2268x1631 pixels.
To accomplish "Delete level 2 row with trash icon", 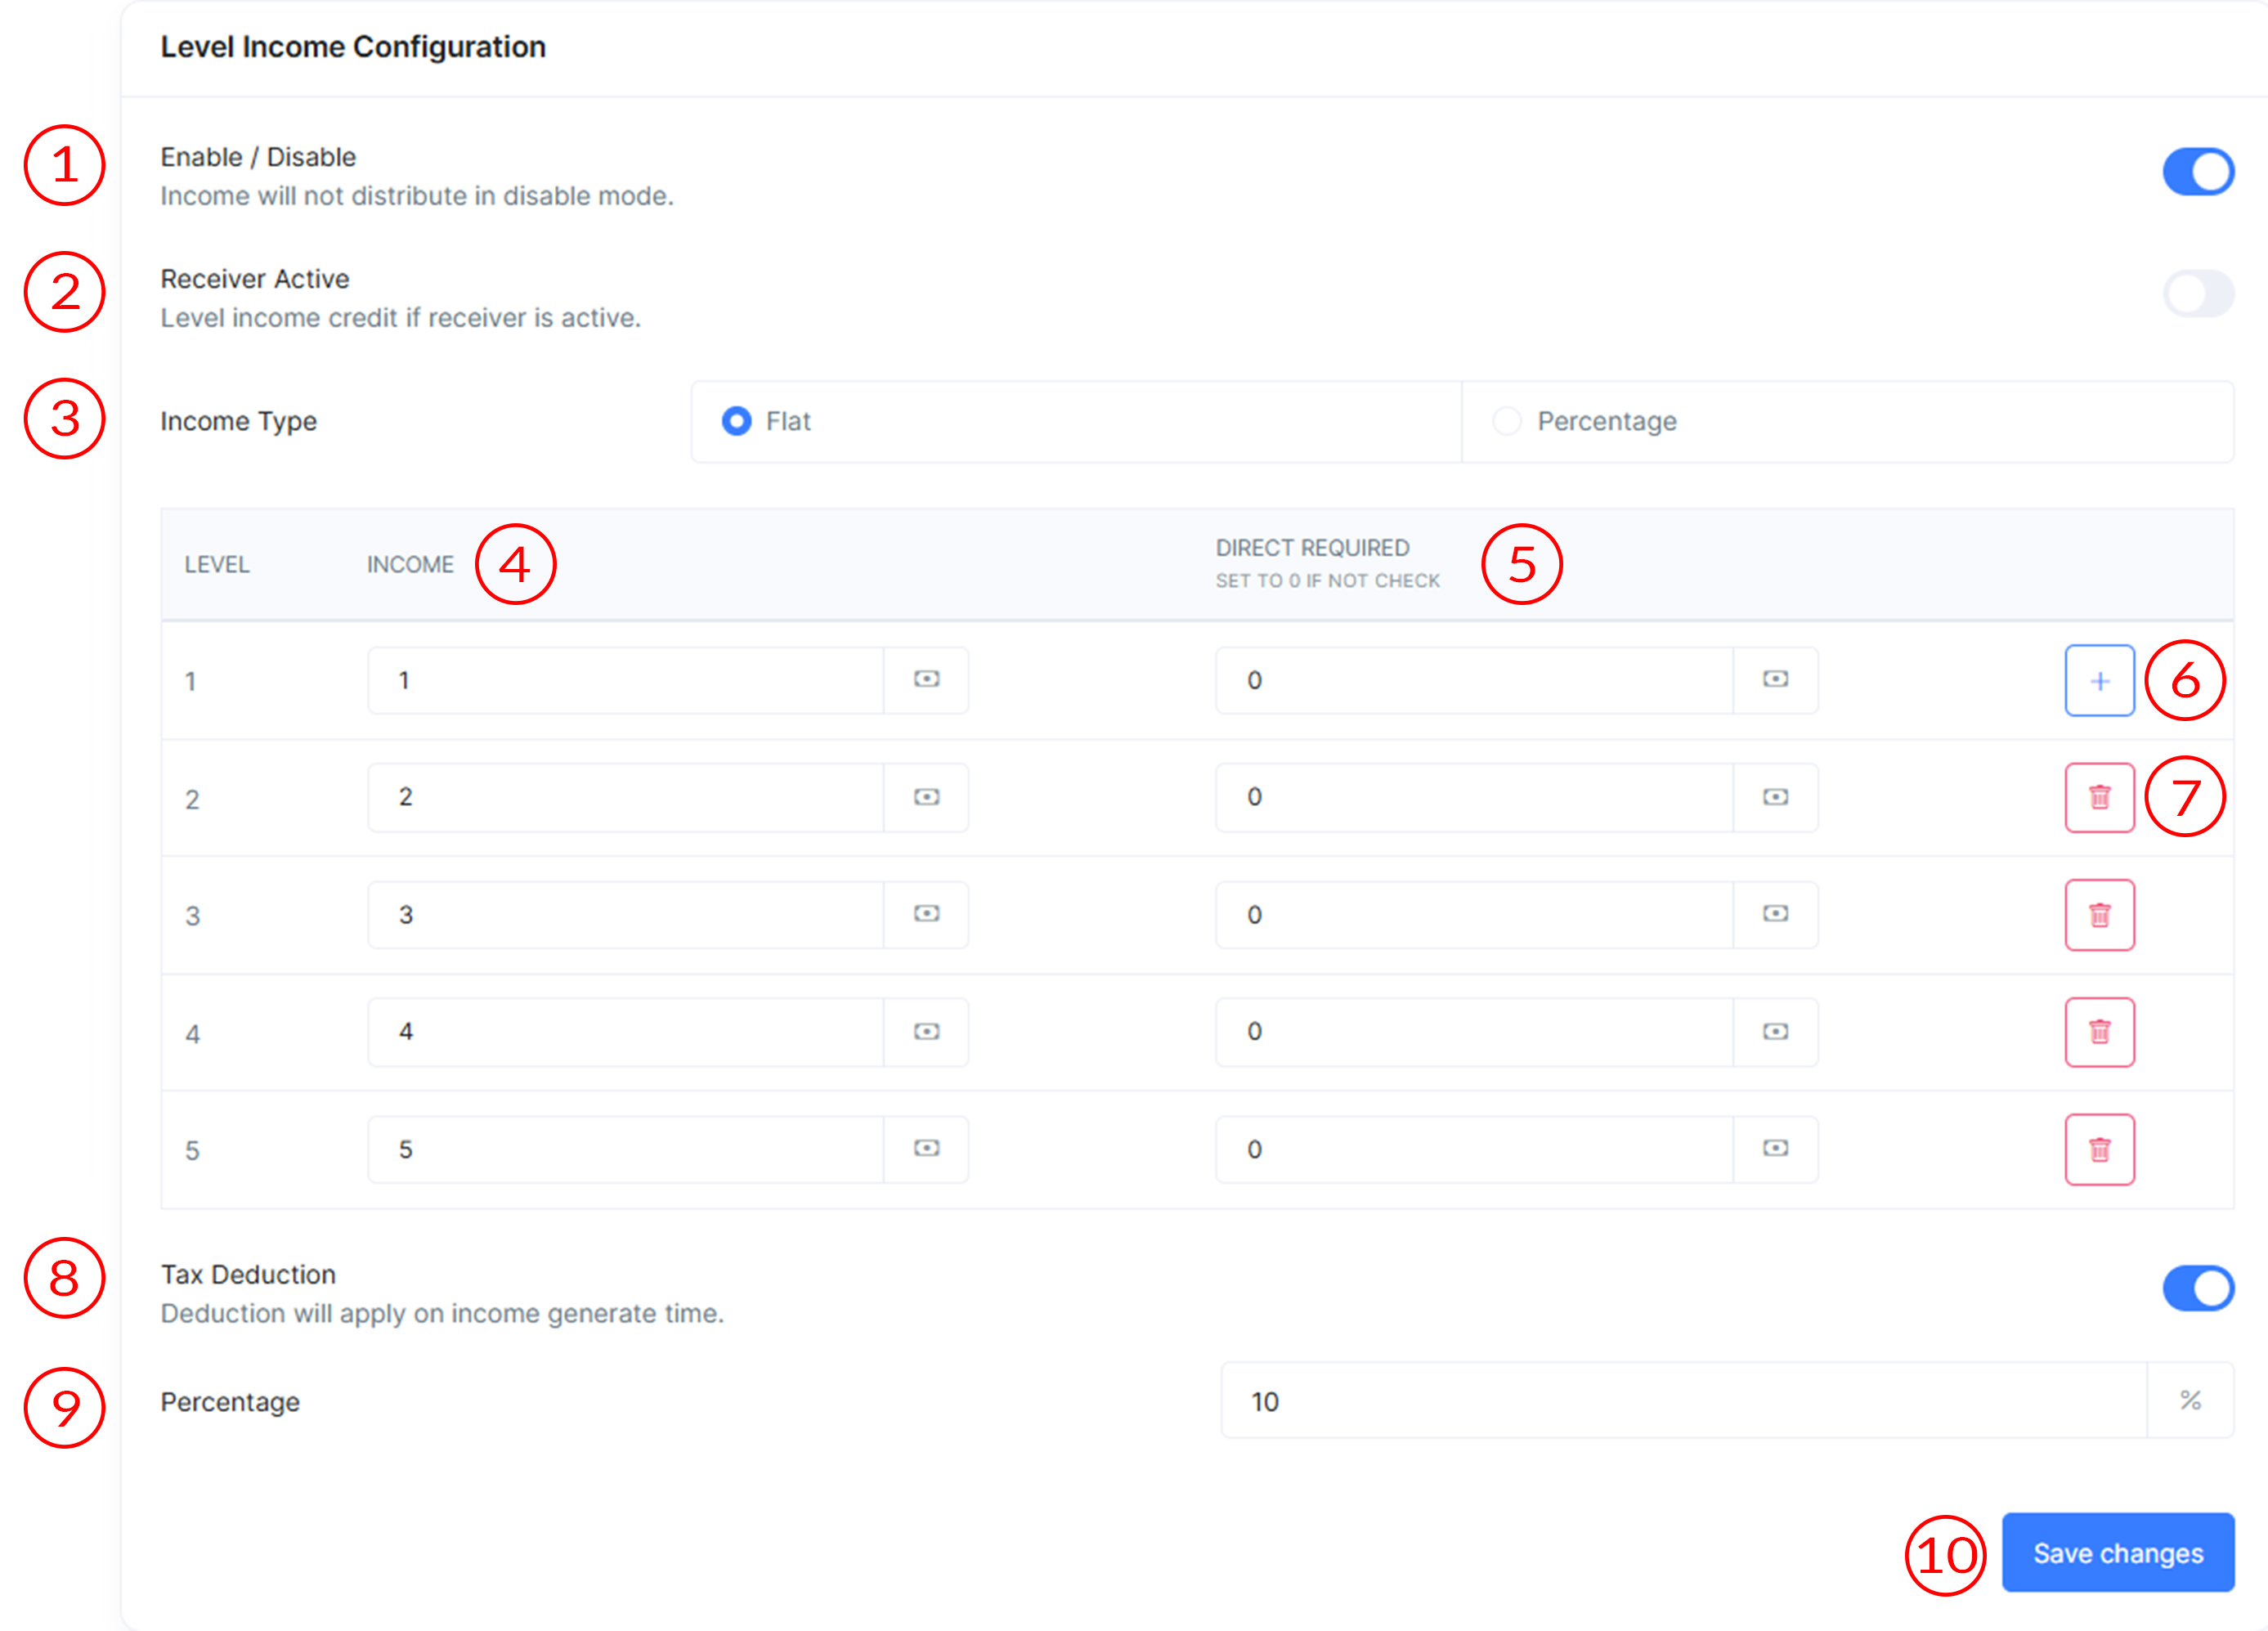I will pos(2099,798).
